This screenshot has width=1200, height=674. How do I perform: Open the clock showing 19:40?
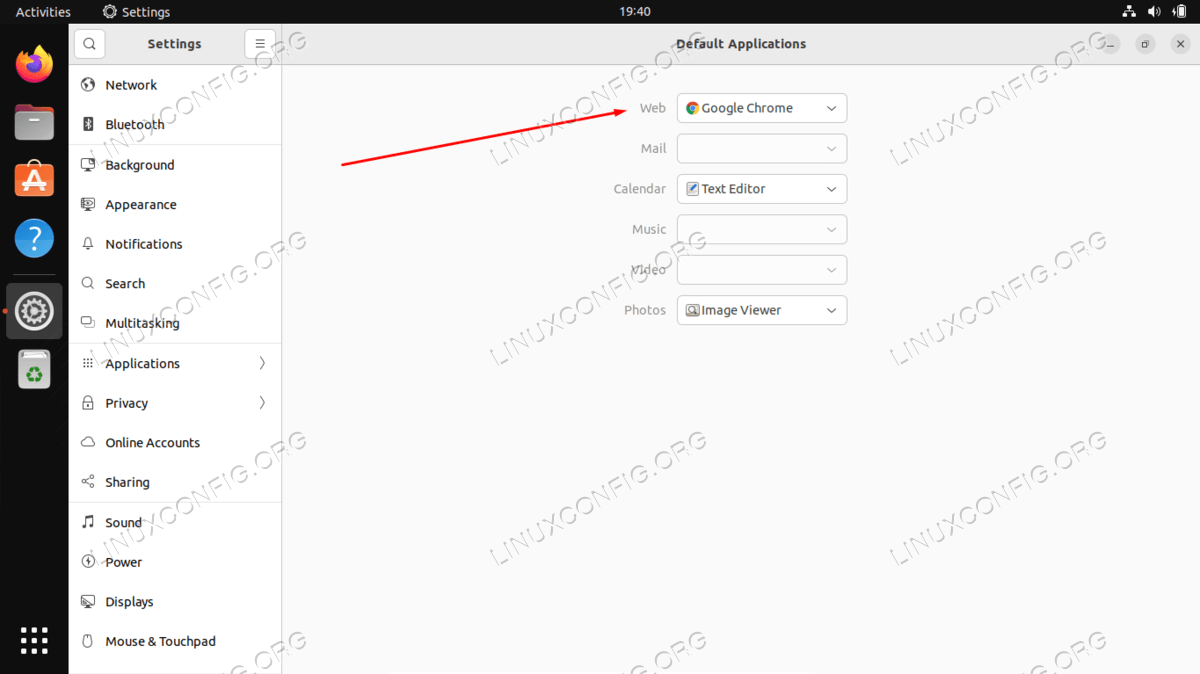point(635,12)
